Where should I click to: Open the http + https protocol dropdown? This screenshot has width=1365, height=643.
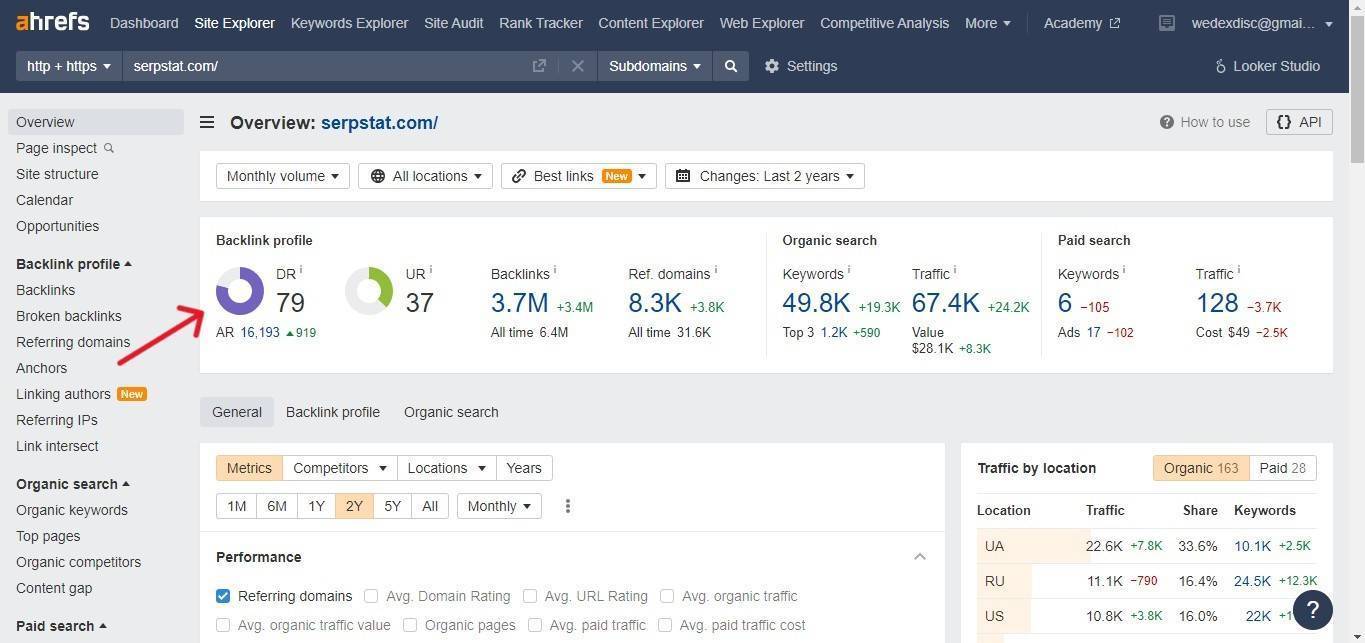[68, 66]
